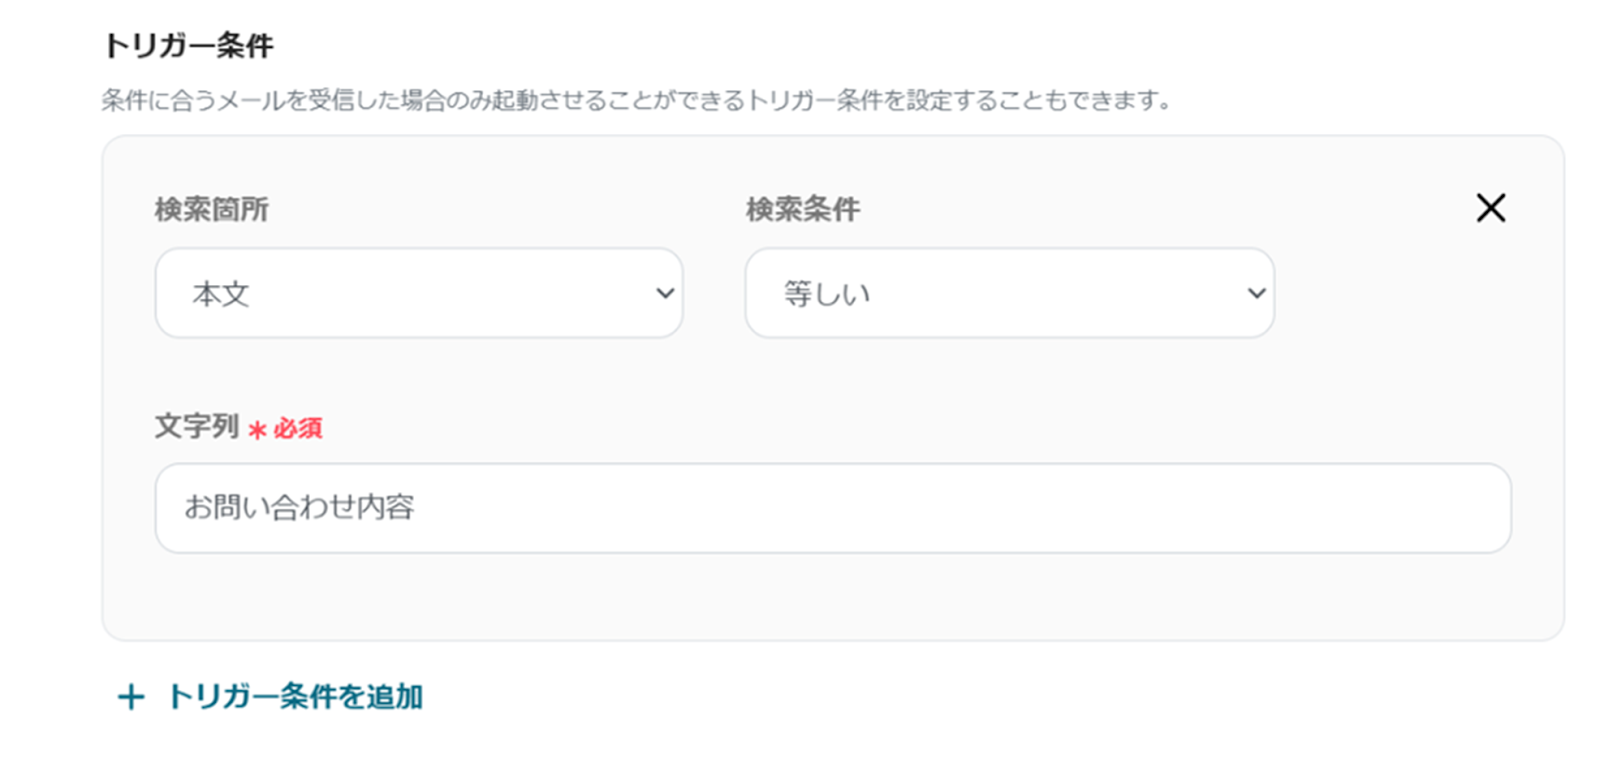1600x772 pixels.
Task: Click the red asterisk next to 文字列
Action: [x=257, y=430]
